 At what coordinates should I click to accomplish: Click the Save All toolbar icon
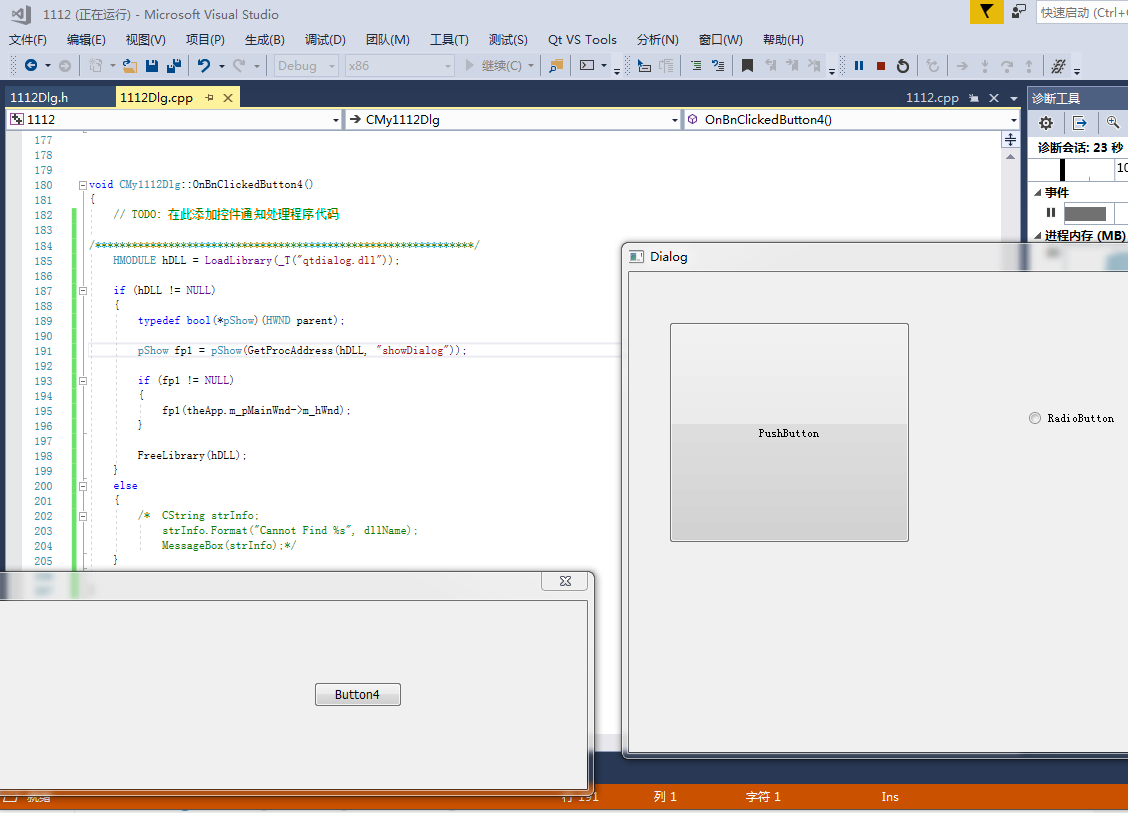pos(175,66)
